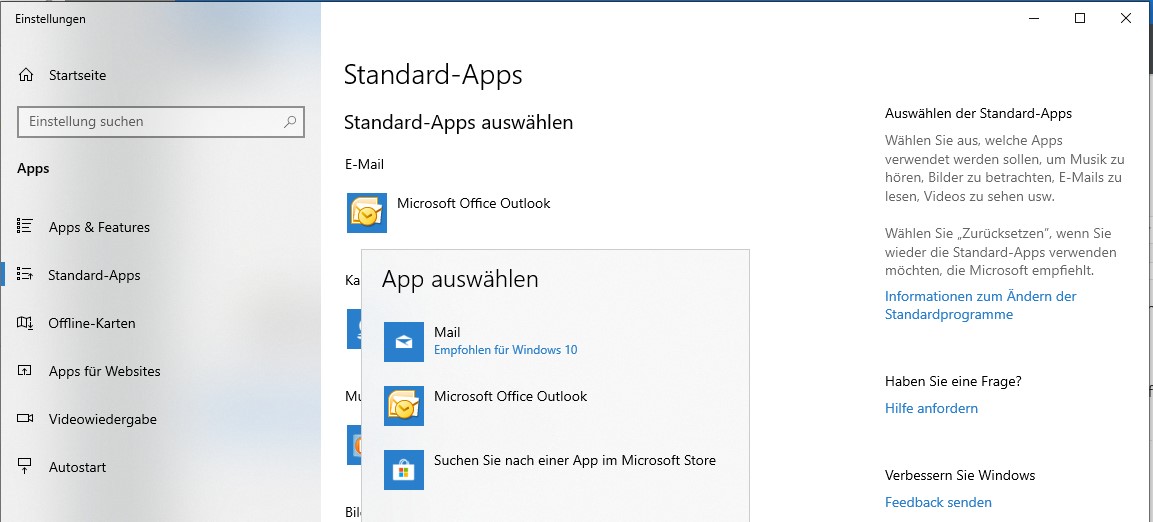Screen dimensions: 1153x522
Task: Click the search magnifier icon in Einstellung suchen
Action: point(290,121)
